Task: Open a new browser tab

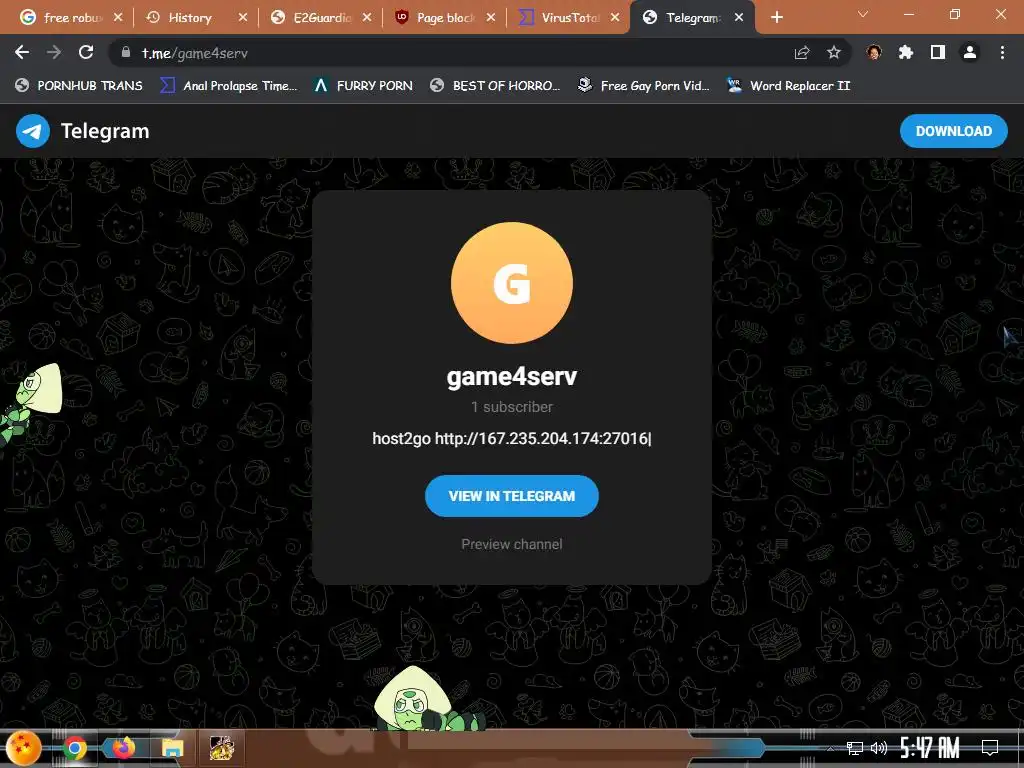Action: click(x=776, y=18)
